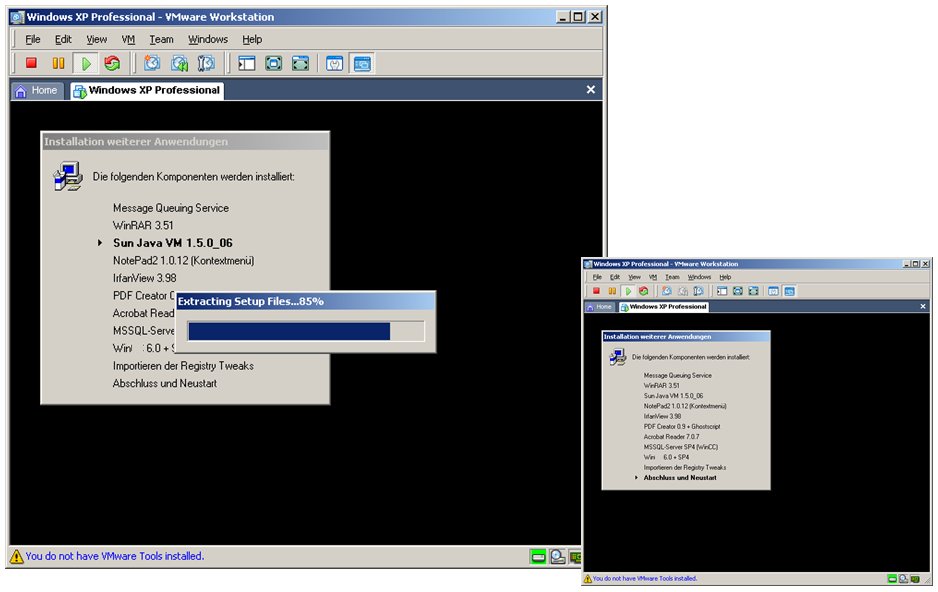Click 'MSSQL-Server SP4 (WinCC)' in small window
This screenshot has width=938, height=592.
[x=681, y=447]
